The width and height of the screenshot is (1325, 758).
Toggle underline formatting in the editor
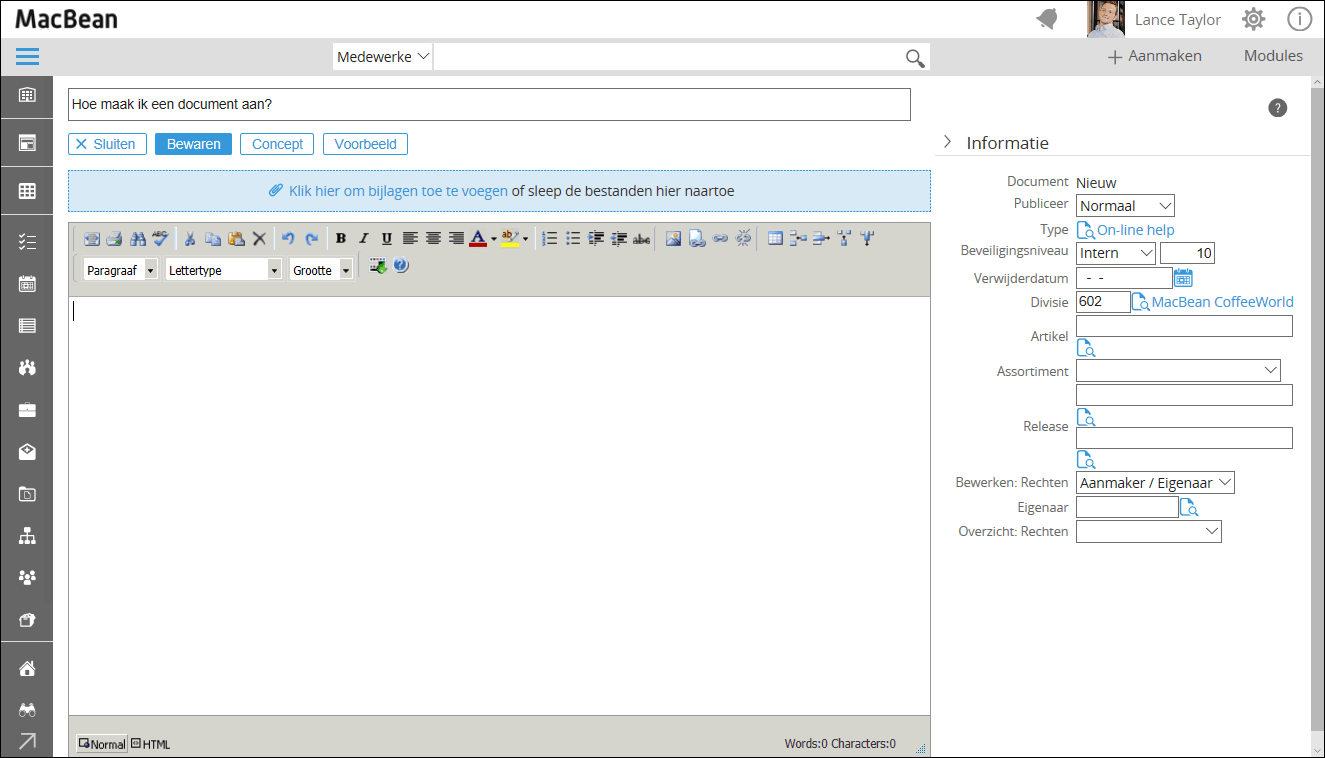386,238
